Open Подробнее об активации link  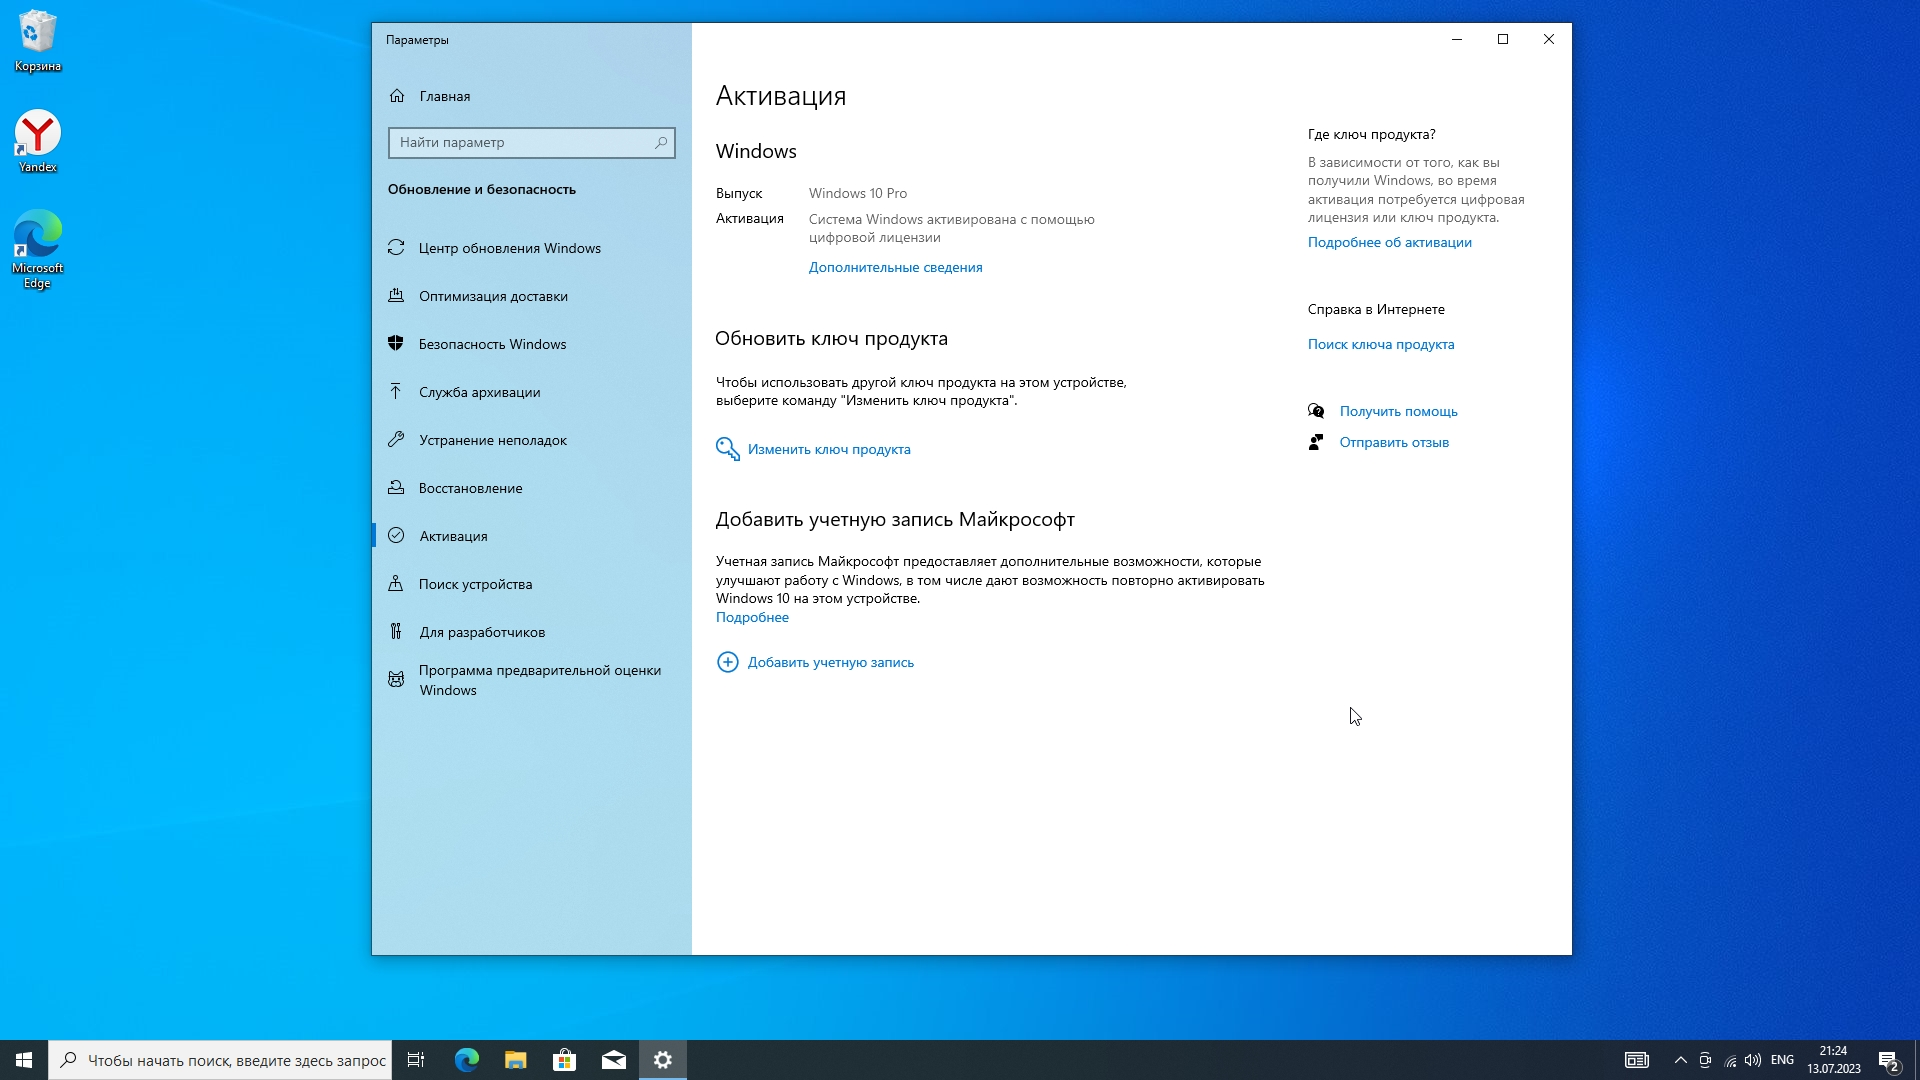point(1389,242)
